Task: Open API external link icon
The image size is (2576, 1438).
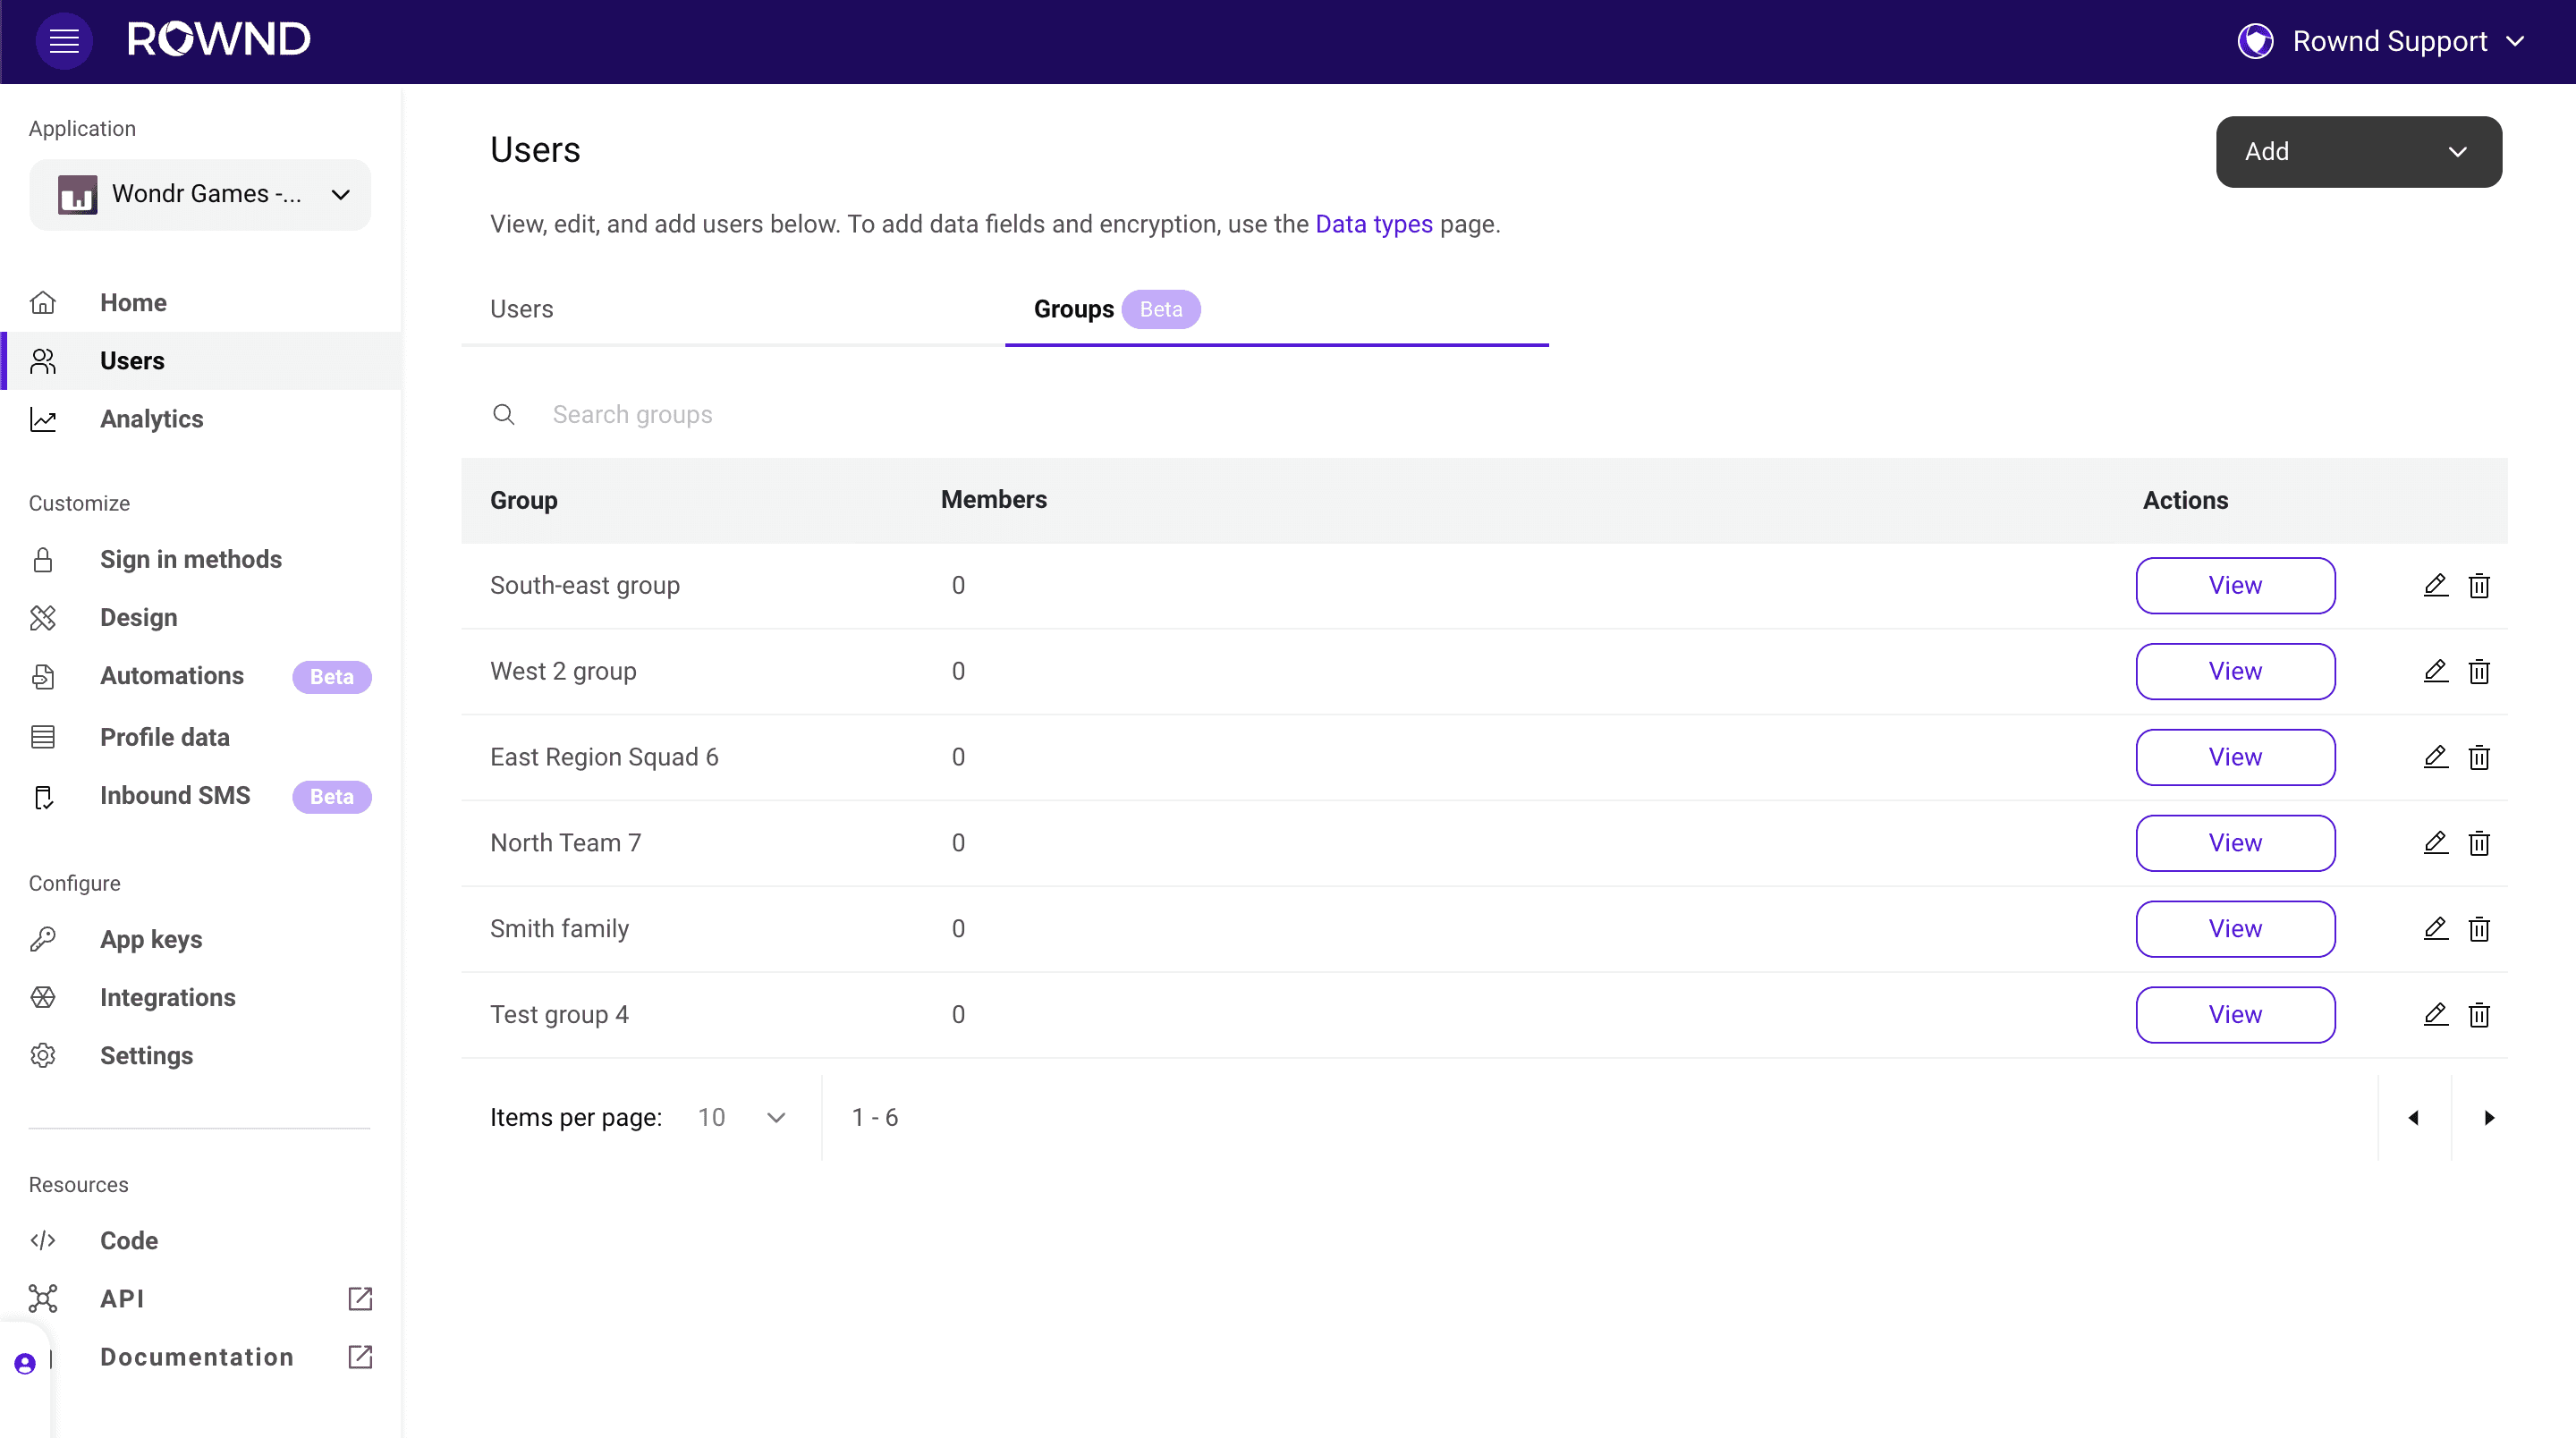Action: (360, 1298)
